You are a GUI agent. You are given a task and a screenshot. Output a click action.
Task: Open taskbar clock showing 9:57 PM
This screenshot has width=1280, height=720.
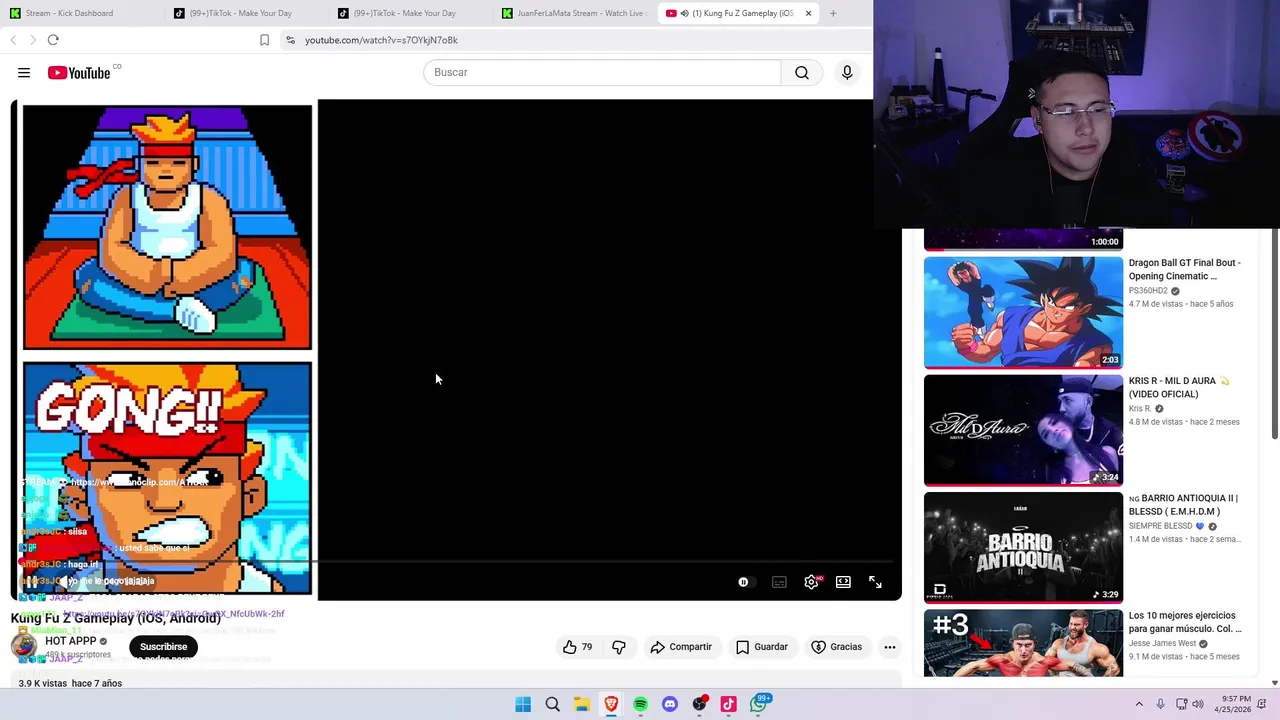[x=1234, y=704]
